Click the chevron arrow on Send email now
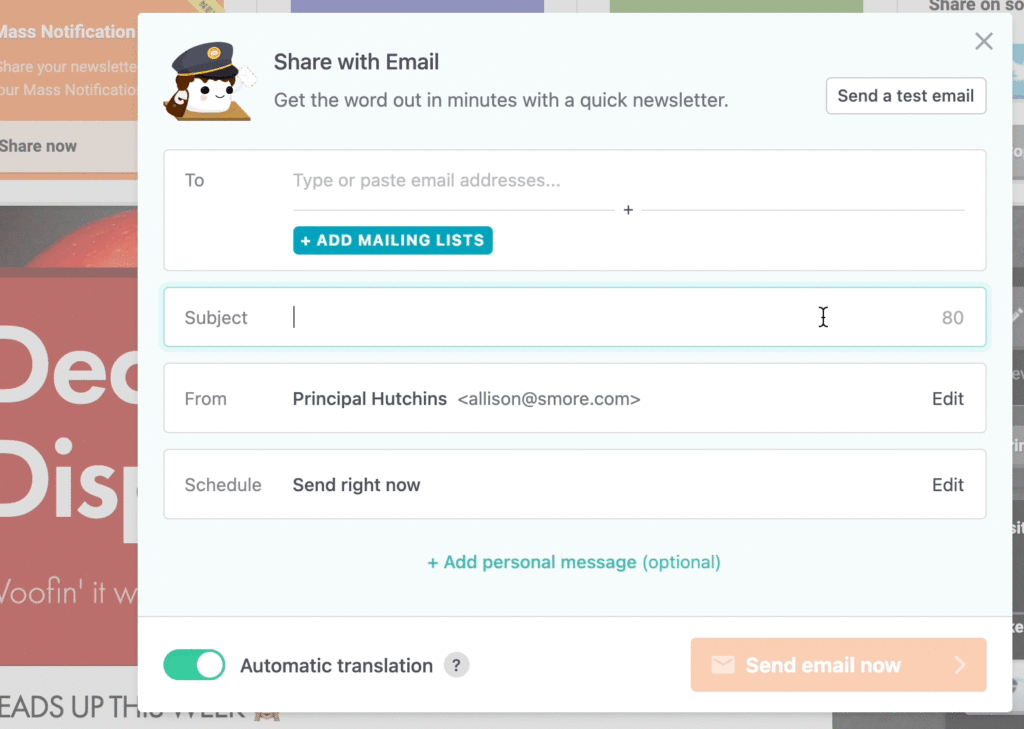The image size is (1024, 729). coord(960,665)
